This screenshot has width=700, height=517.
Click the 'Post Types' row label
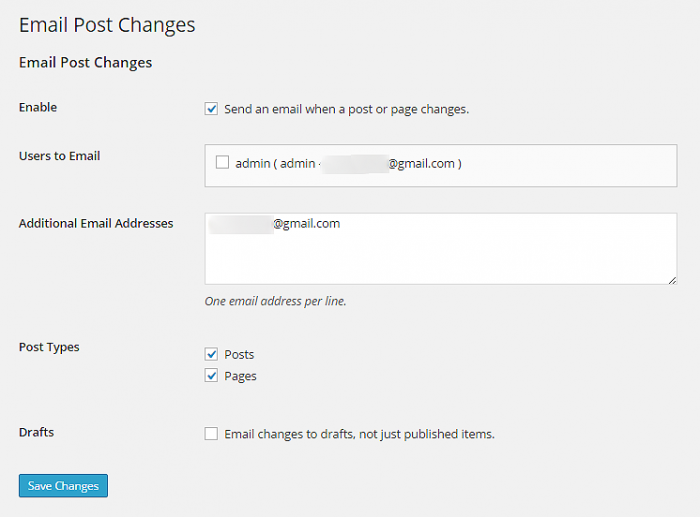(x=49, y=347)
